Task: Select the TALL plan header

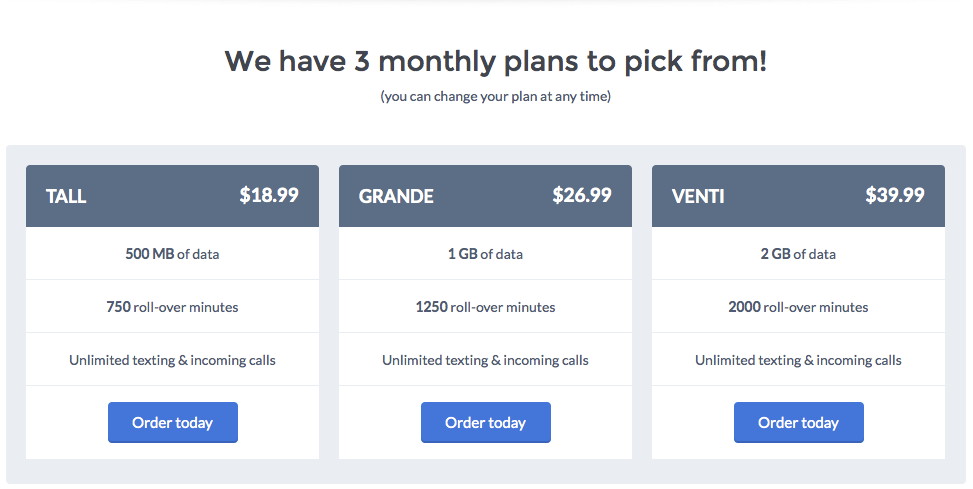Action: pos(173,196)
